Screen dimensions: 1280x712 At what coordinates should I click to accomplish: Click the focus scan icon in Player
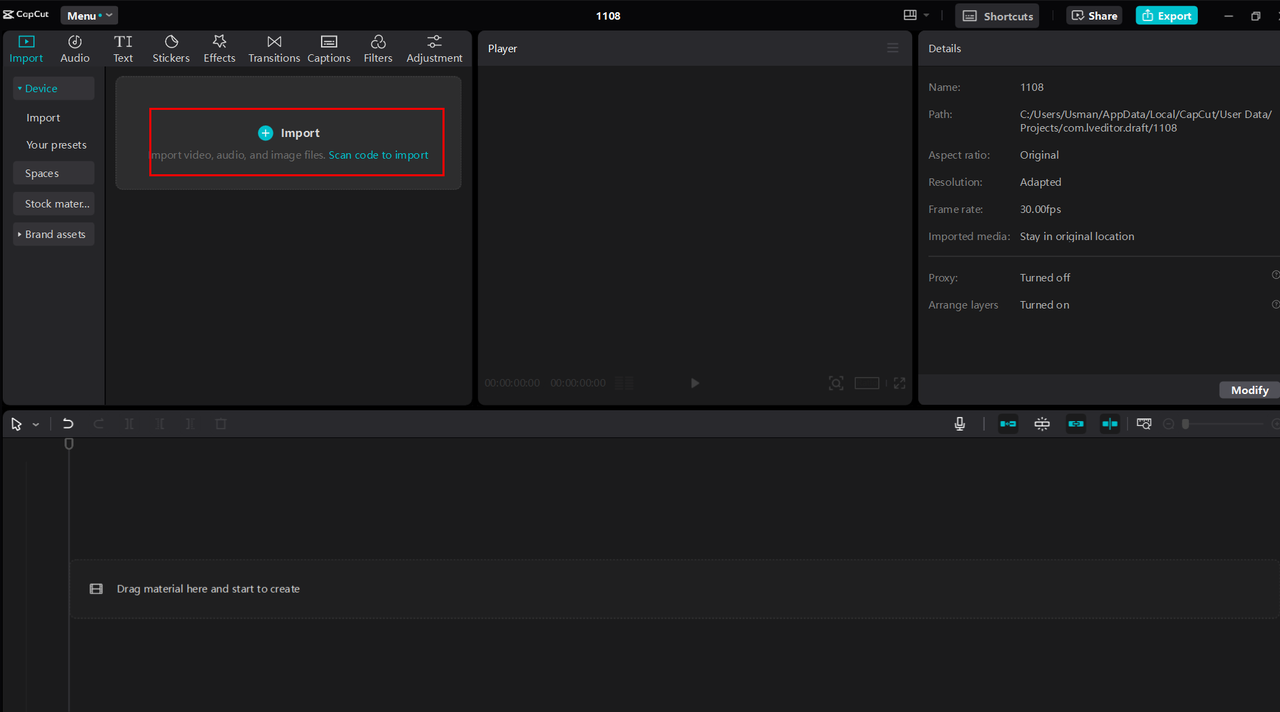[x=836, y=383]
